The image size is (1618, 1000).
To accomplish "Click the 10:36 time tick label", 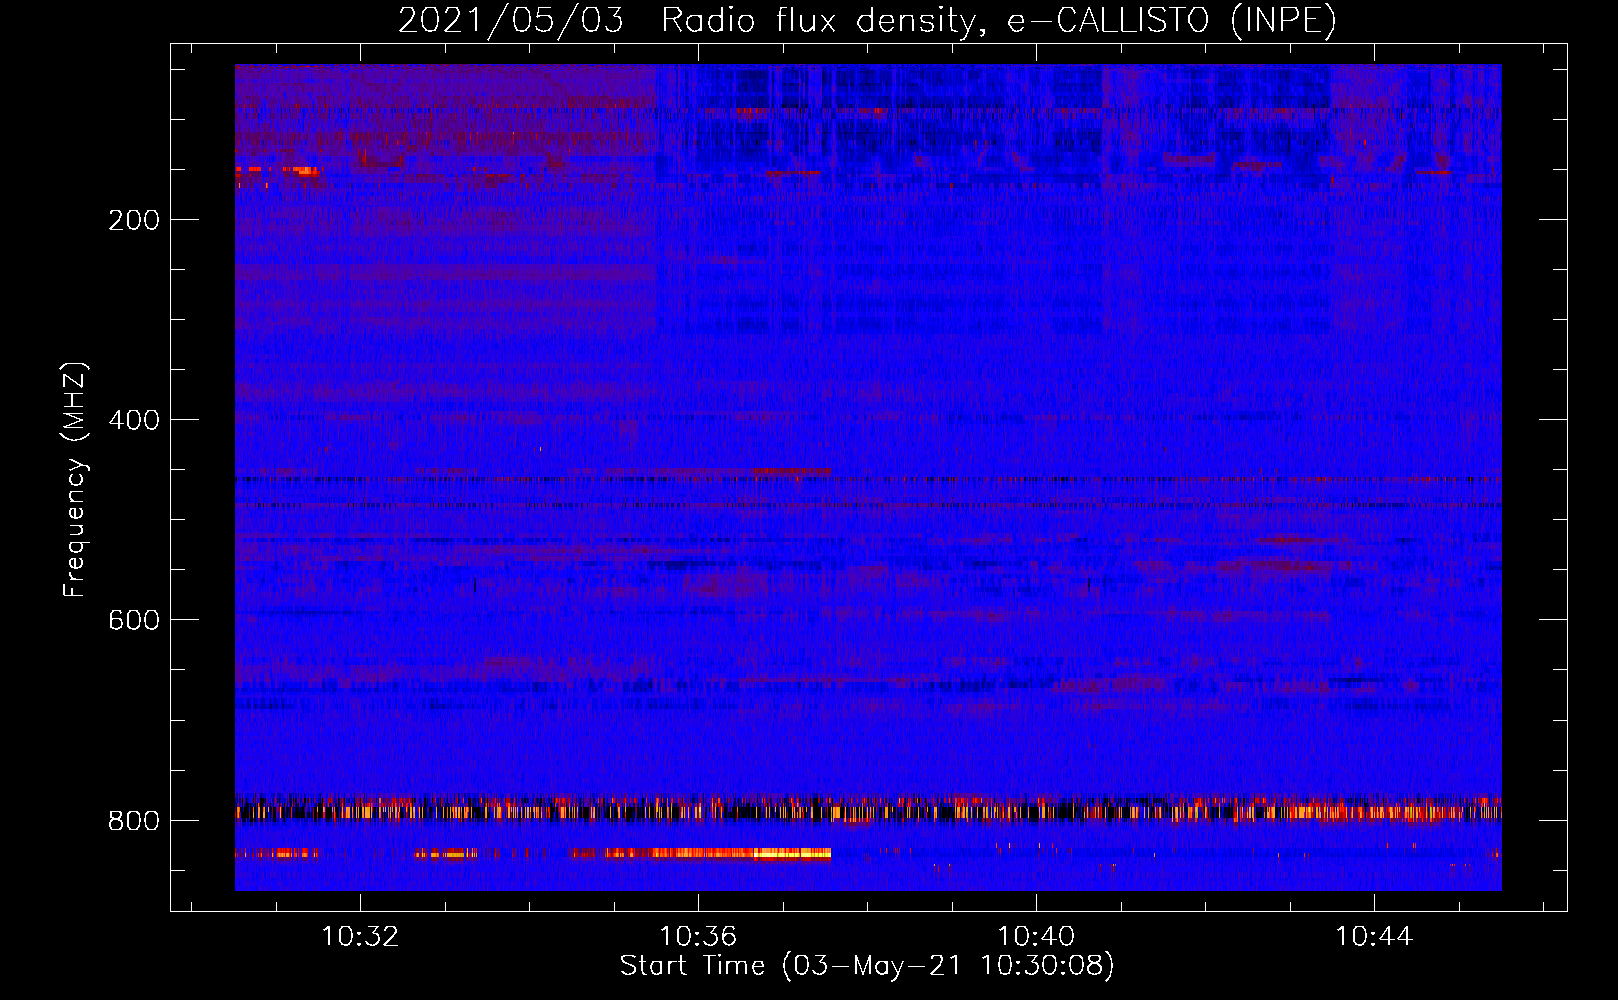I will point(698,936).
